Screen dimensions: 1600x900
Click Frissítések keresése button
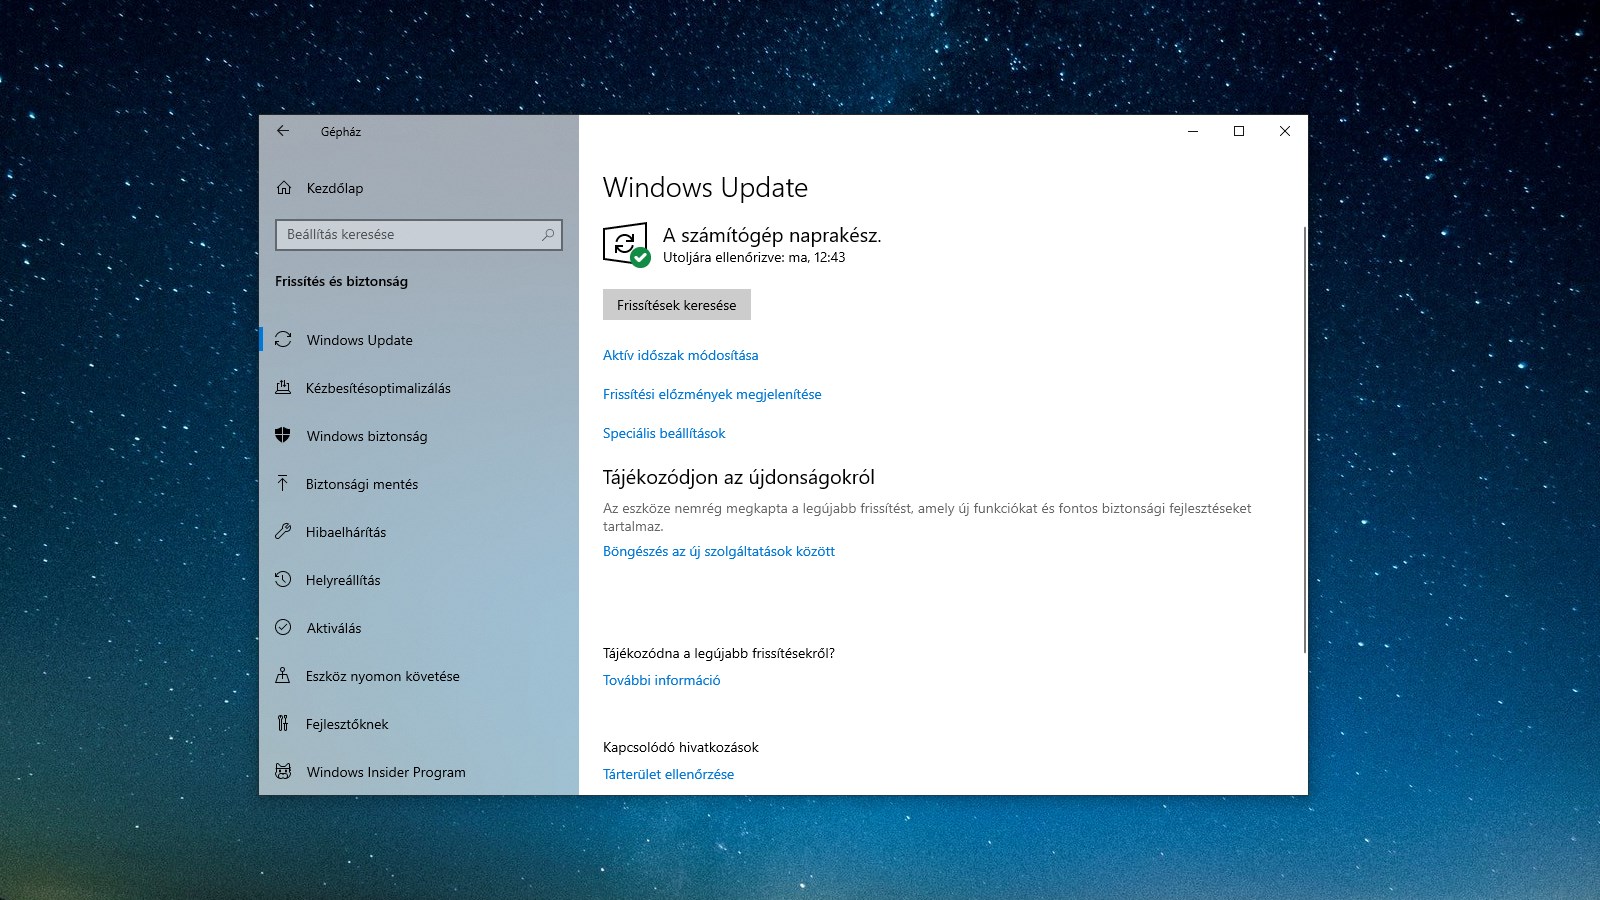click(x=677, y=305)
